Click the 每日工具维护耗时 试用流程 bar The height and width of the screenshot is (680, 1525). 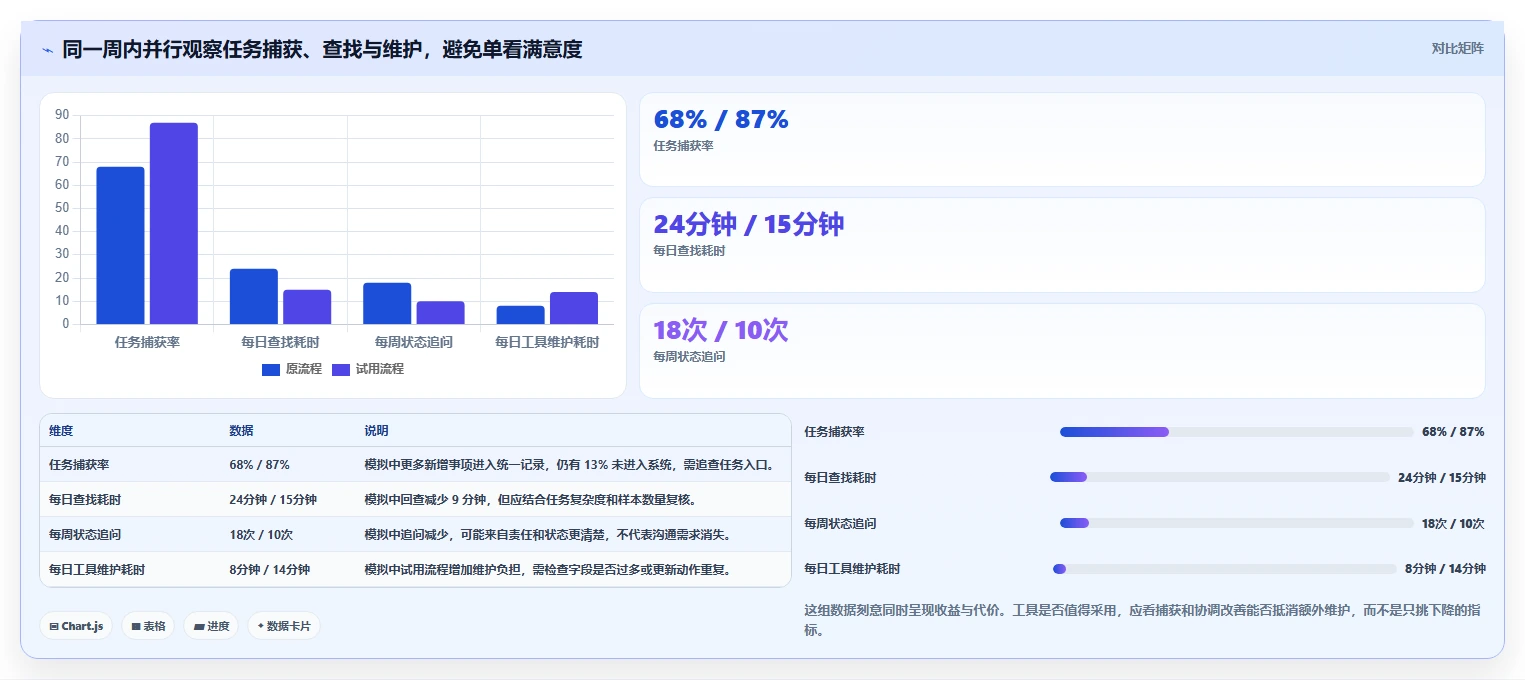[x=574, y=308]
